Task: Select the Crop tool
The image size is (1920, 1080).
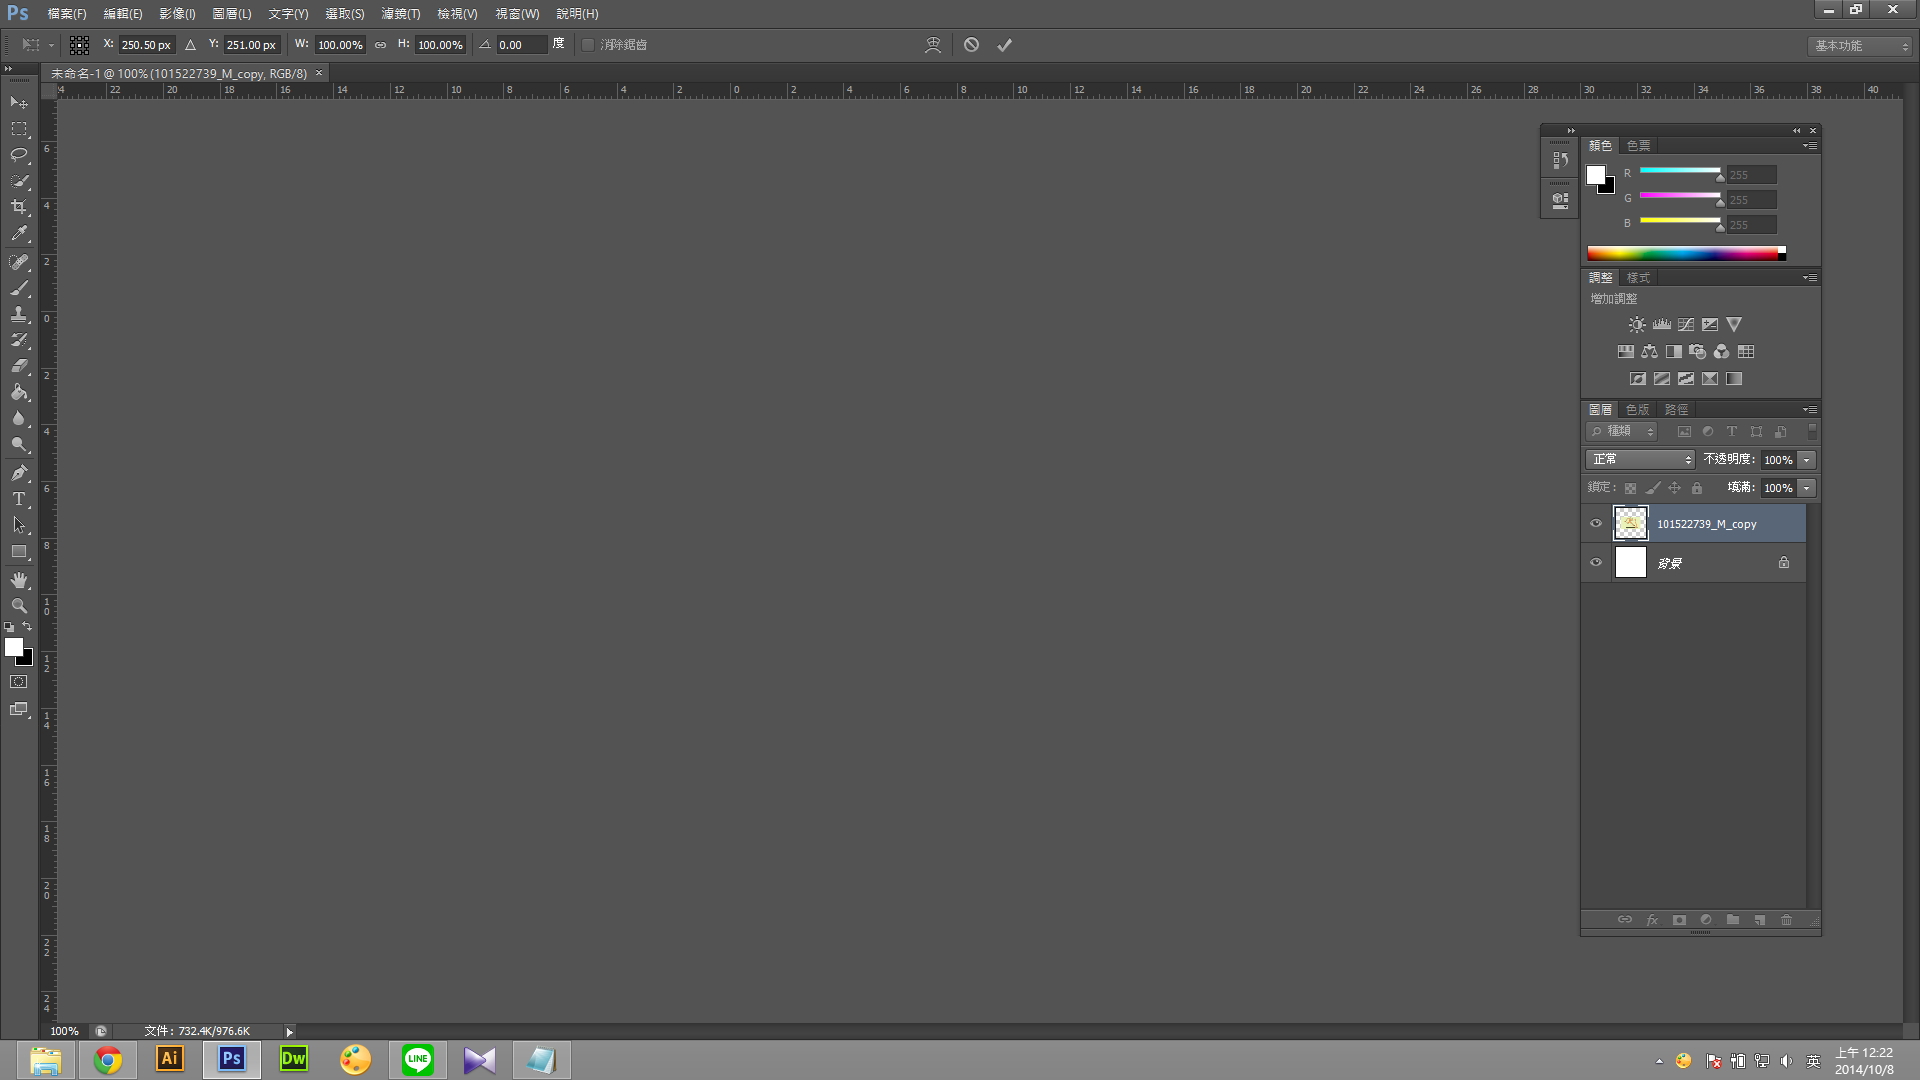Action: (19, 207)
